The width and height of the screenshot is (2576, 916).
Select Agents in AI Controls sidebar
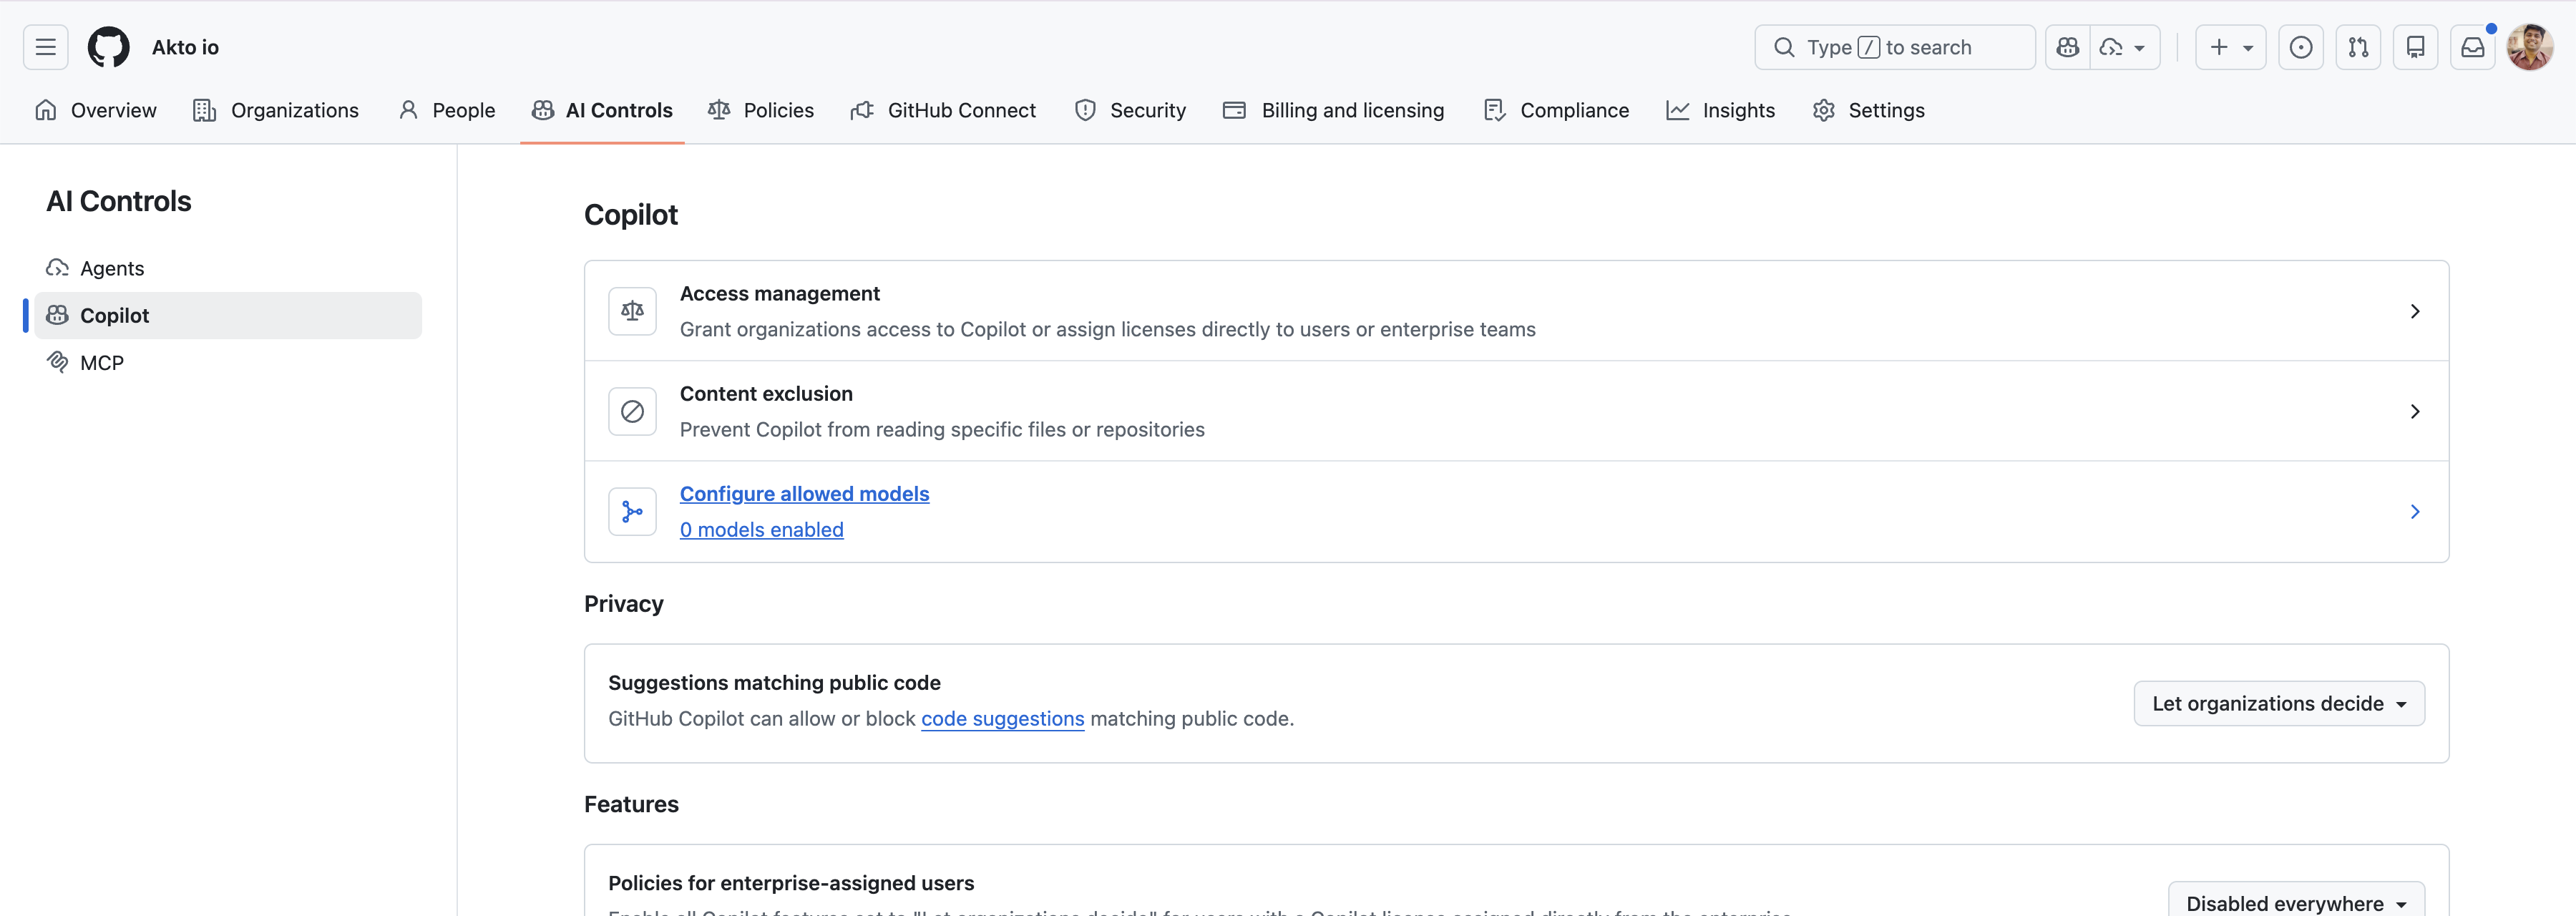(112, 268)
